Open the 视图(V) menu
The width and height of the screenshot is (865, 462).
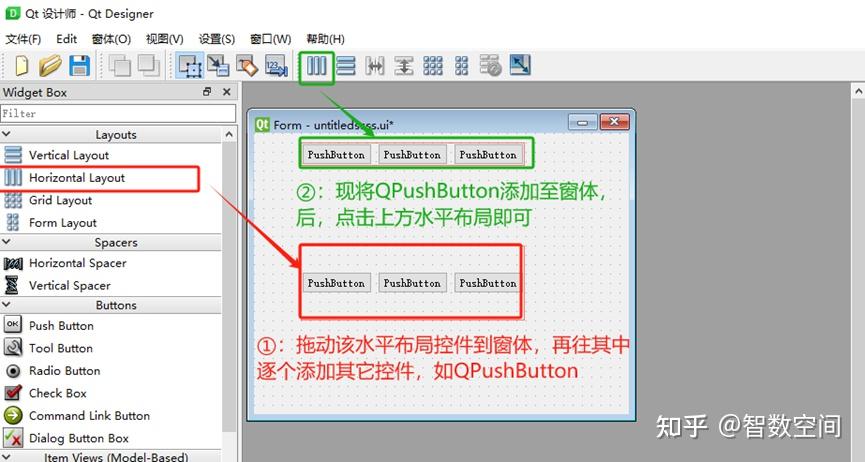click(x=164, y=39)
